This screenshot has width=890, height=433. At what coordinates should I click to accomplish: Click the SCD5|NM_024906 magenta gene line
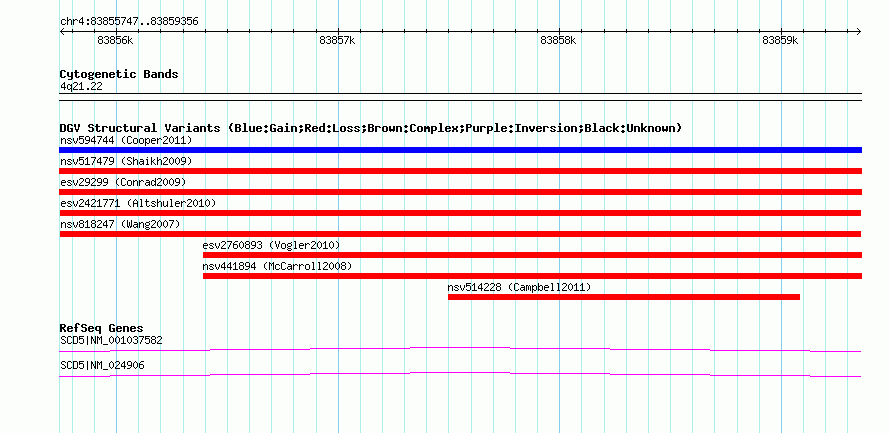(460, 375)
